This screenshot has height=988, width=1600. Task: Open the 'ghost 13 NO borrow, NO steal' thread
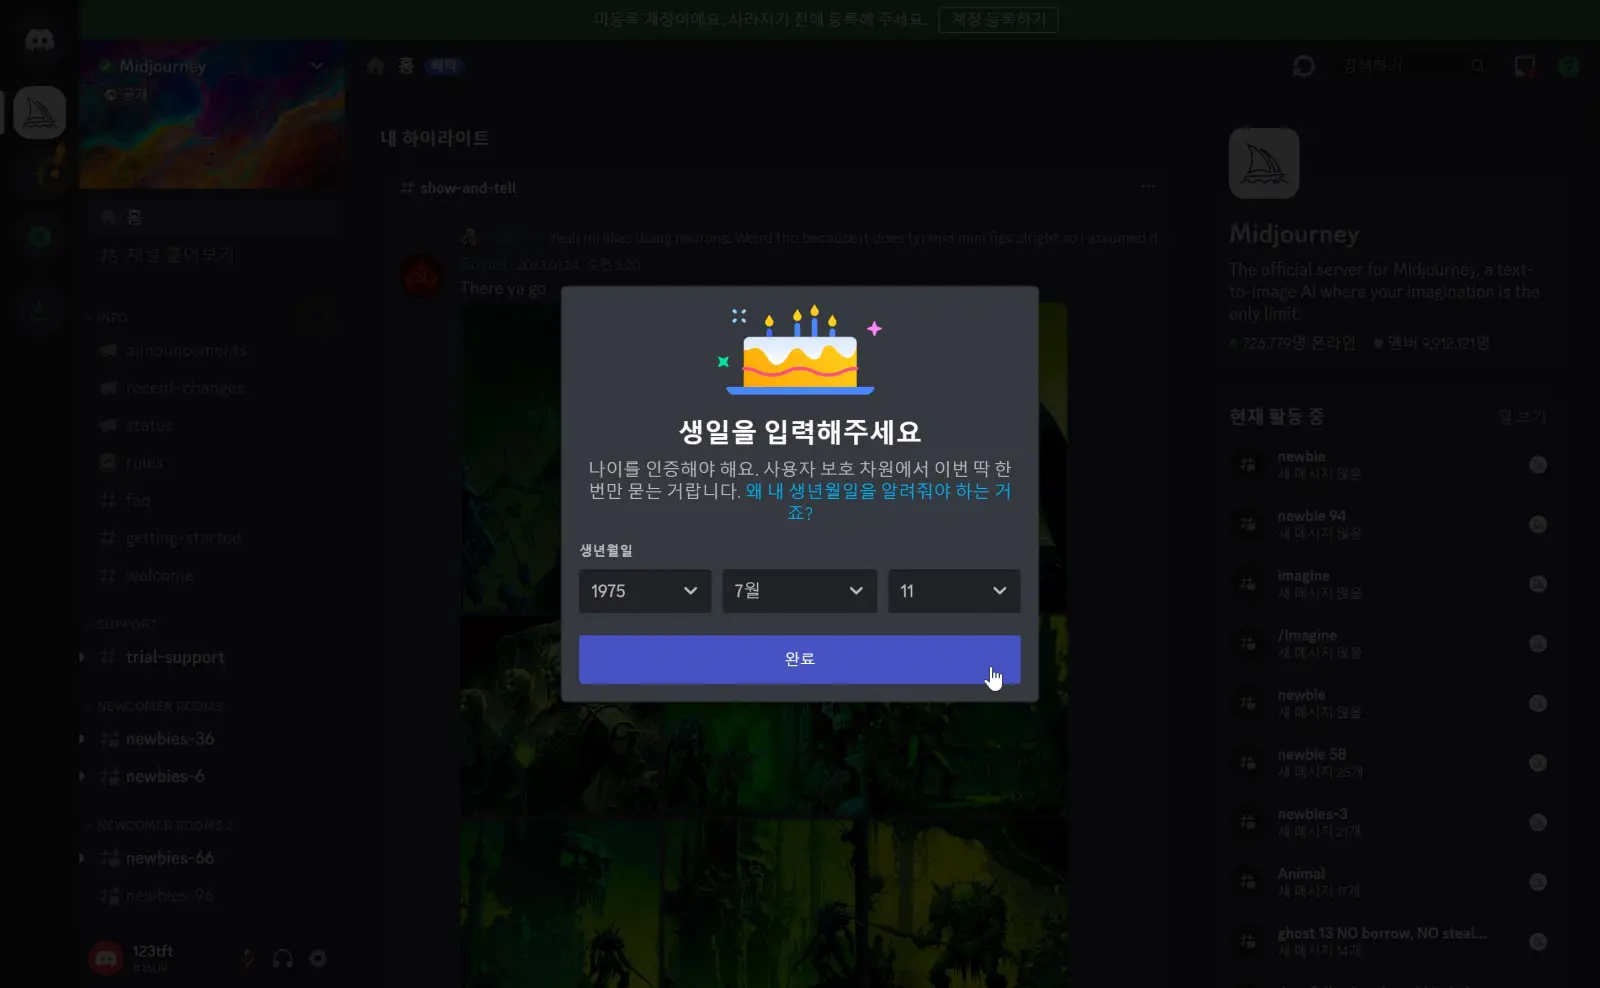[1390, 942]
